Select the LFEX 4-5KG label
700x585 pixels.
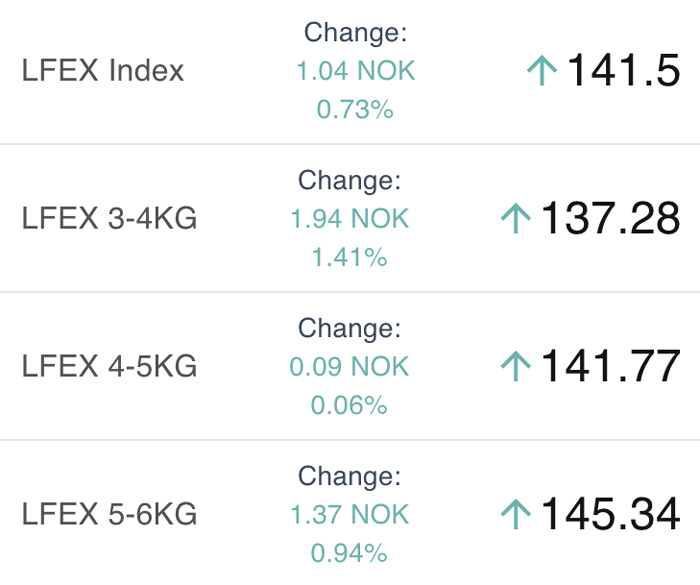pyautogui.click(x=109, y=366)
